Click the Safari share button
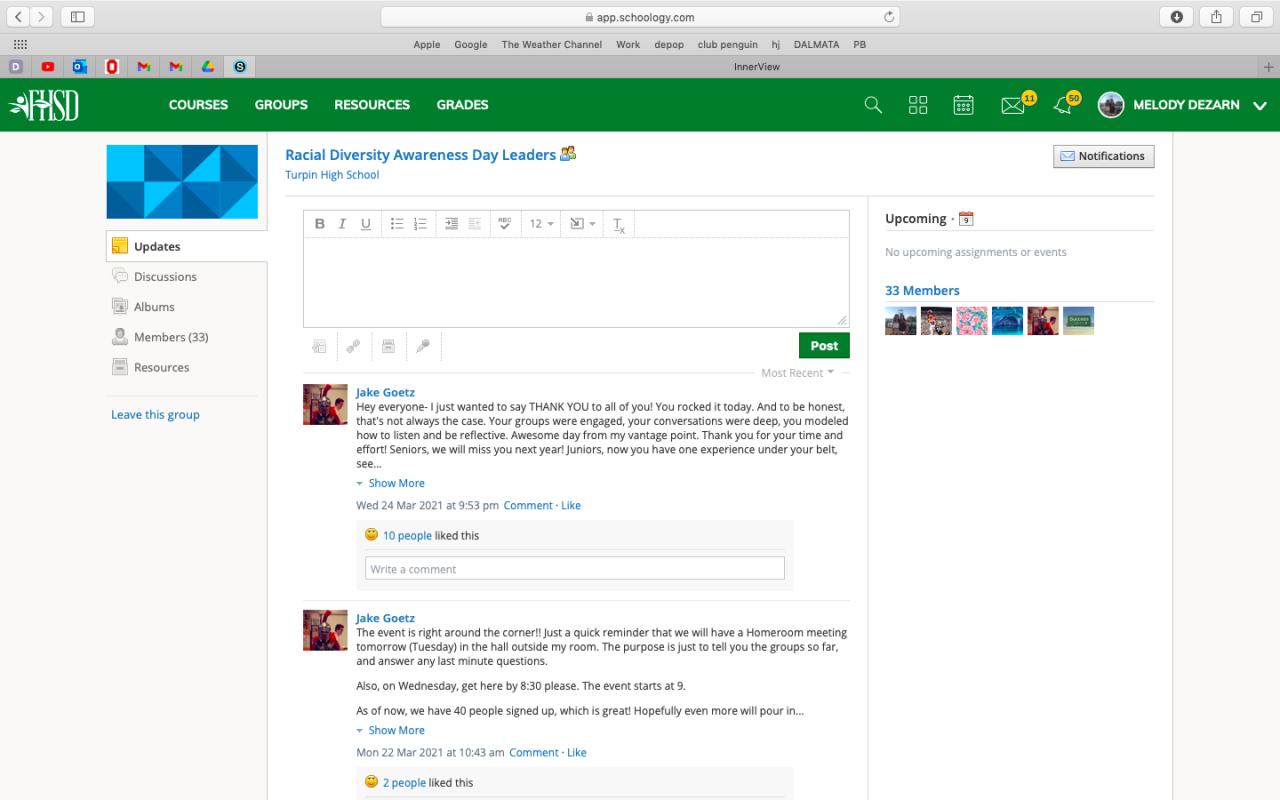This screenshot has height=800, width=1280. click(1217, 17)
